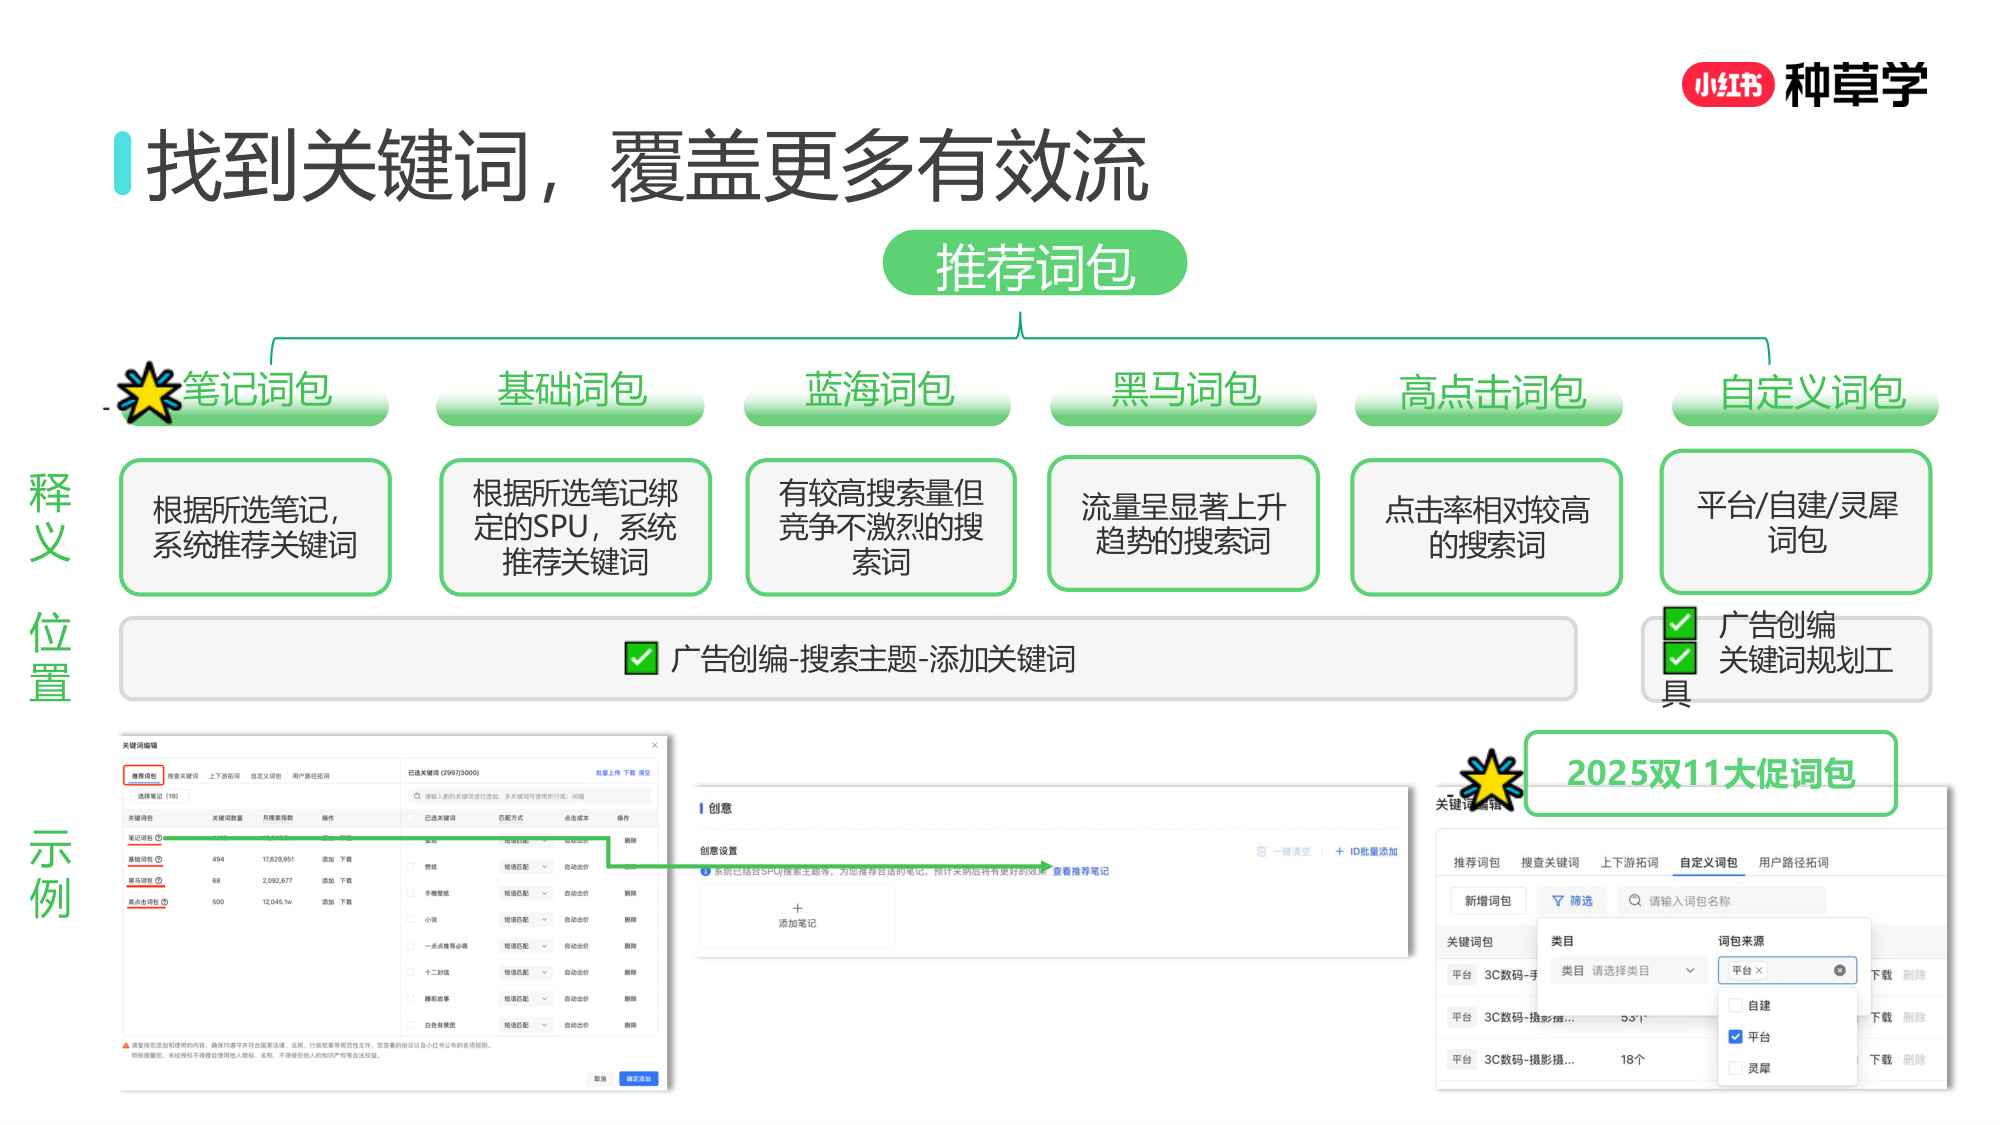Expand the 短语匹配 dropdown for 手機壁纸

pos(545,893)
